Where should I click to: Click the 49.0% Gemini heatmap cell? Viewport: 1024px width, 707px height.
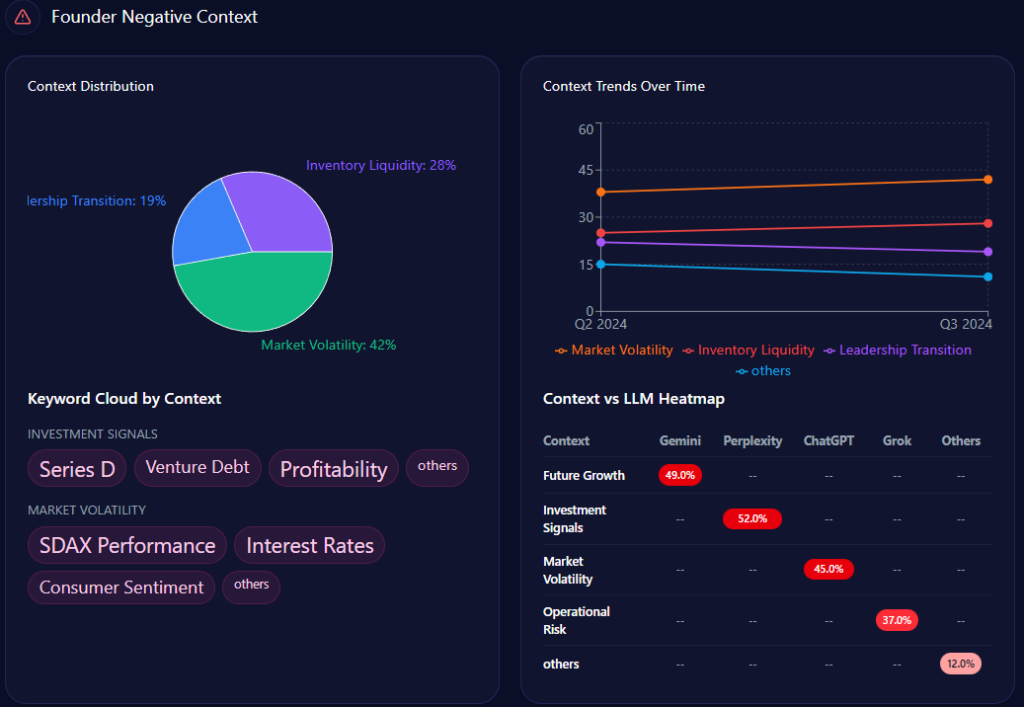680,476
